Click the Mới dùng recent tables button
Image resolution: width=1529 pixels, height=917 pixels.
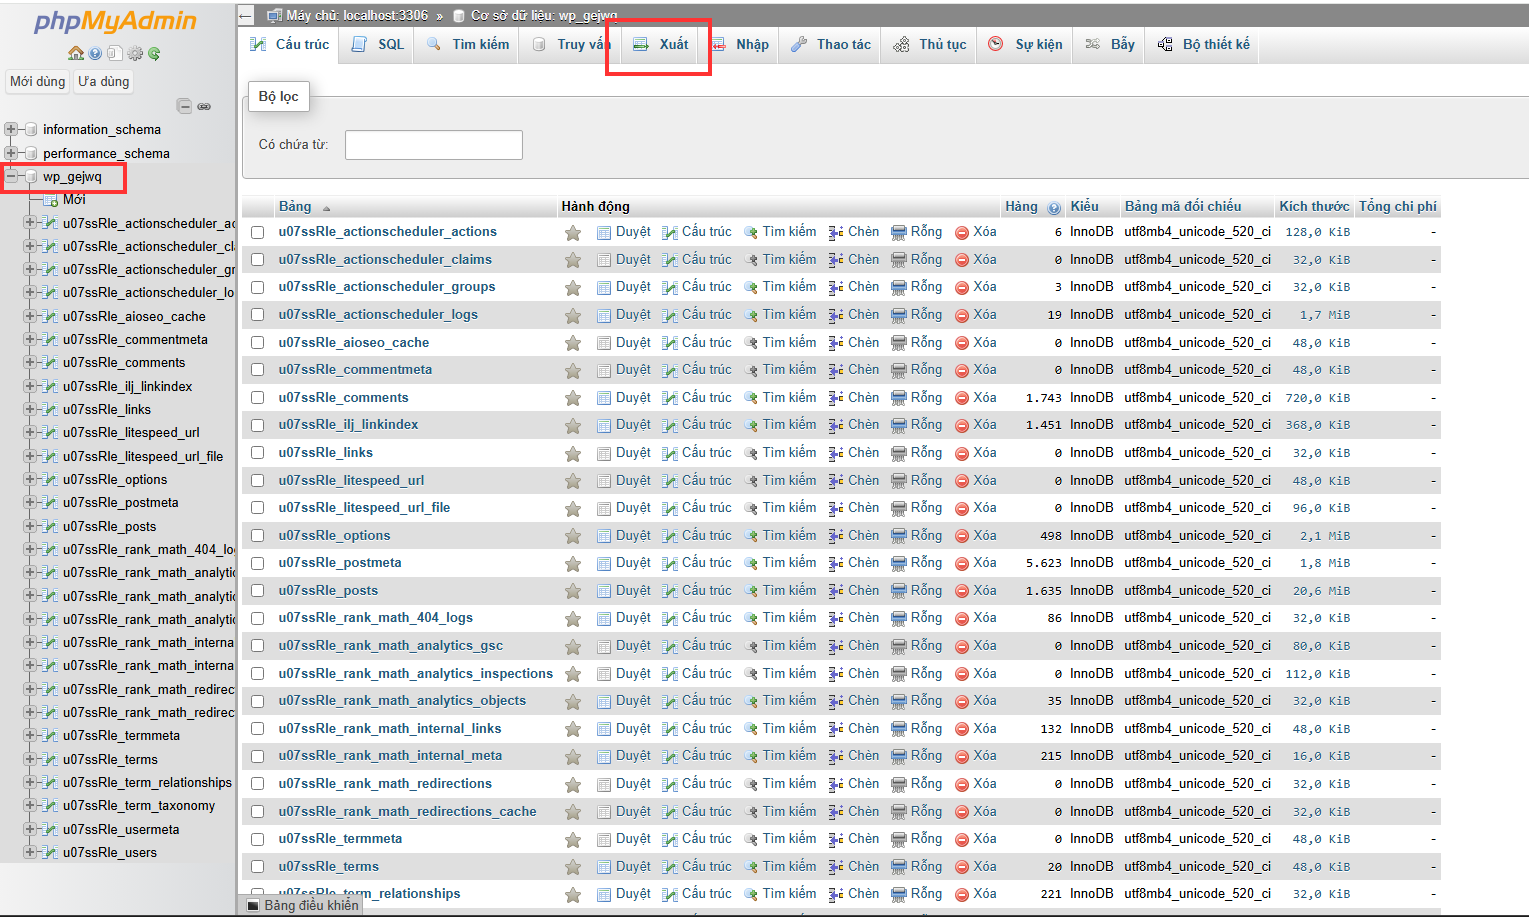coord(38,82)
